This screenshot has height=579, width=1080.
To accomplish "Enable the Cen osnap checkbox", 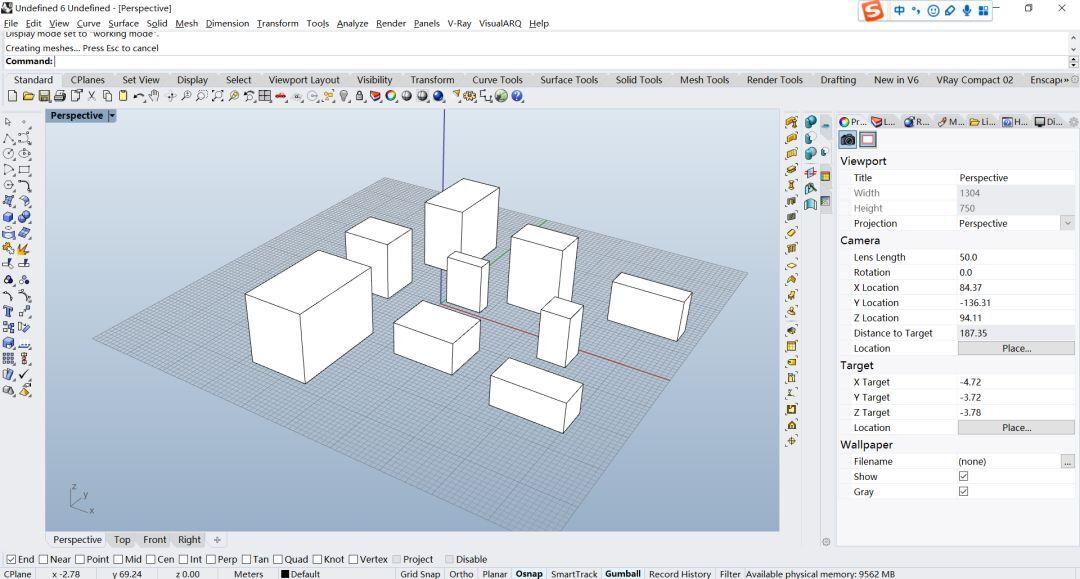I will point(151,559).
